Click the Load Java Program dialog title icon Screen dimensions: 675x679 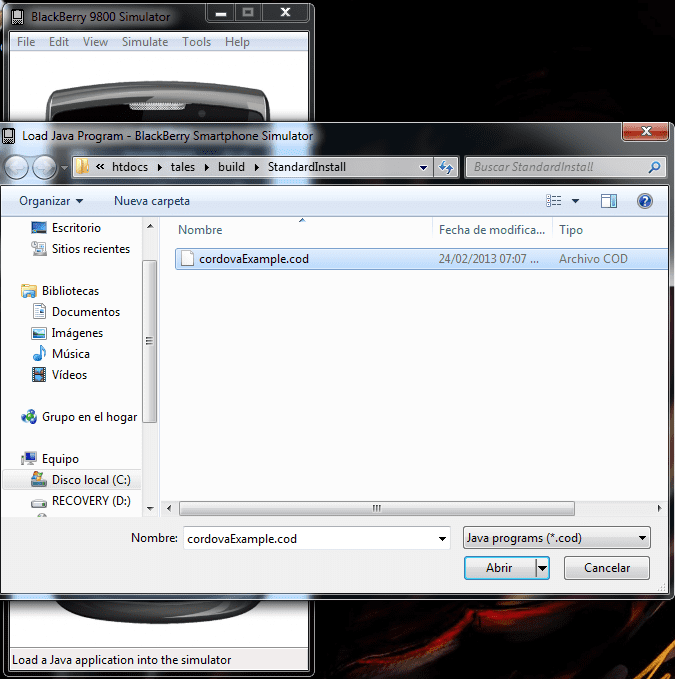9,136
